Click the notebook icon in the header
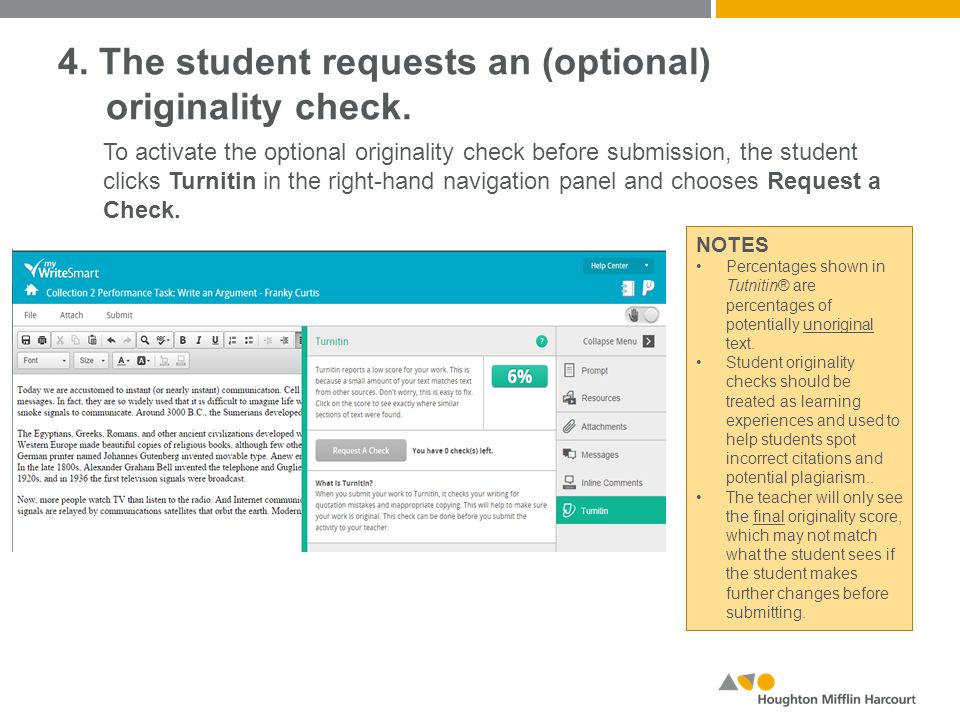This screenshot has height=720, width=960. pos(628,288)
